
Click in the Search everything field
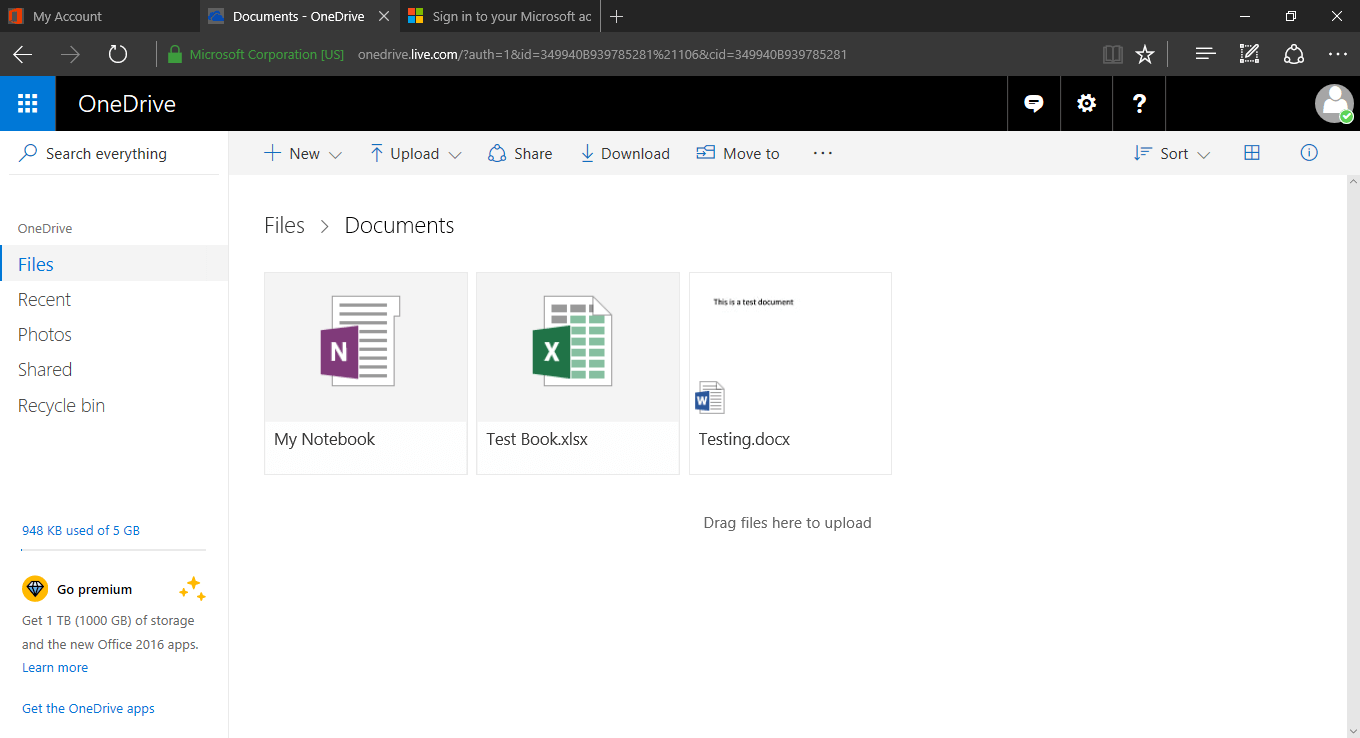click(x=114, y=153)
